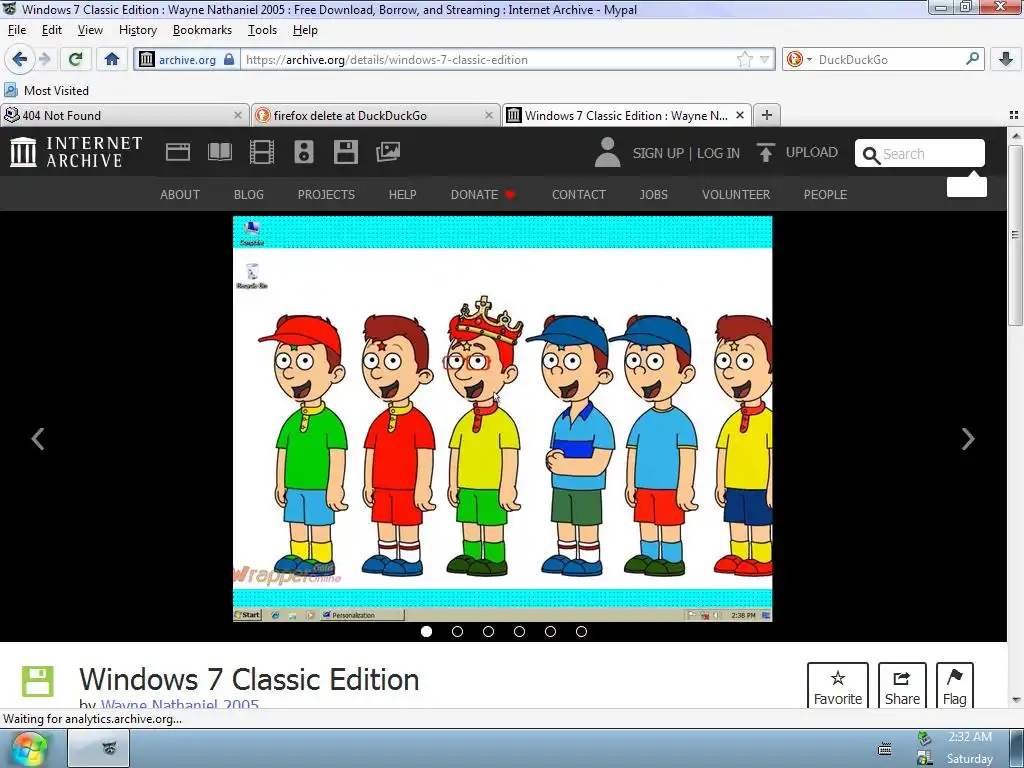Viewport: 1024px width, 768px height.
Task: Click the UPLOAD button
Action: click(x=797, y=152)
